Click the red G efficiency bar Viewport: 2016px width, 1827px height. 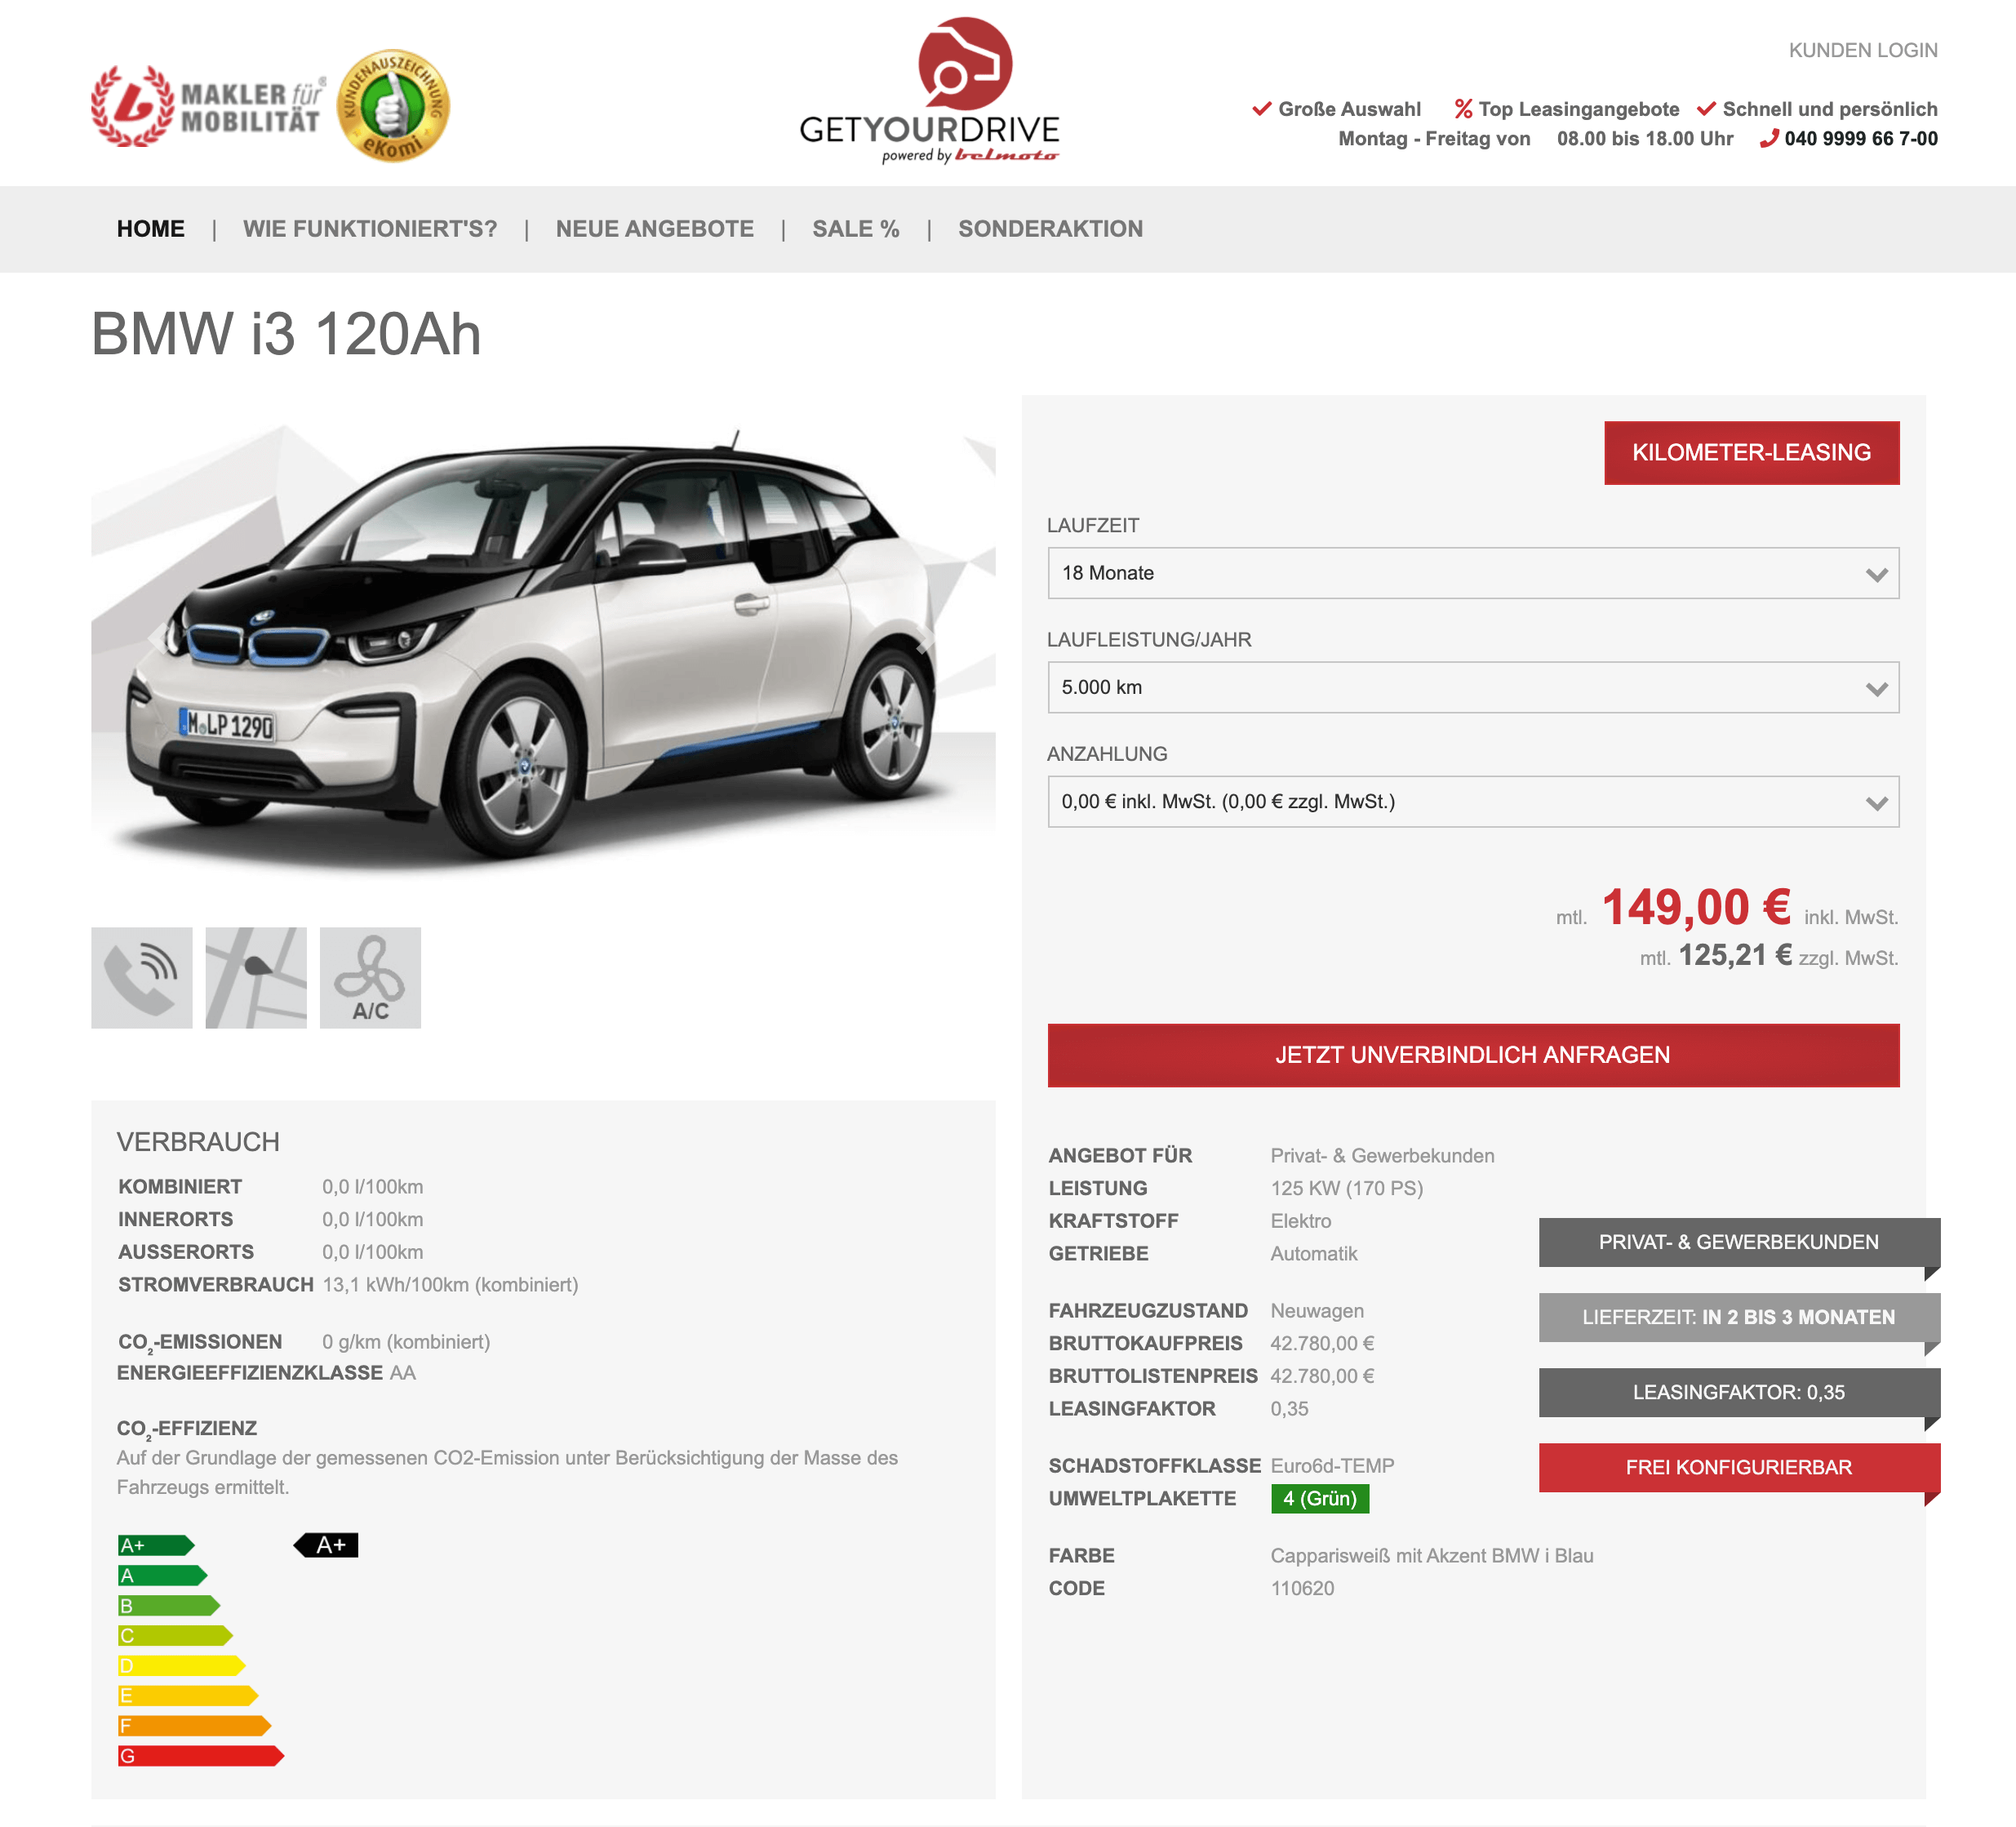pos(201,1755)
